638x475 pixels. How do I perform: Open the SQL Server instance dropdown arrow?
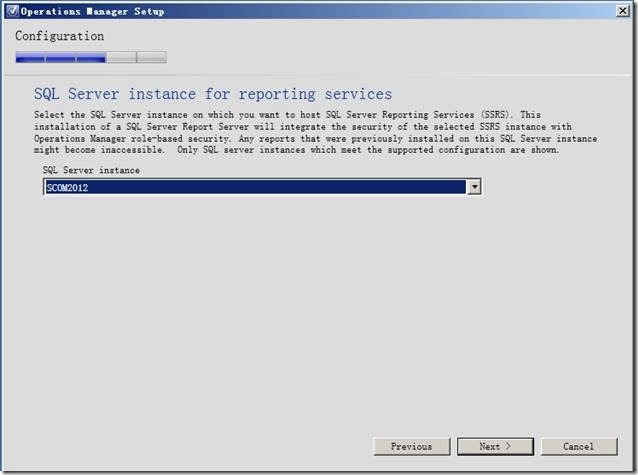pyautogui.click(x=474, y=187)
